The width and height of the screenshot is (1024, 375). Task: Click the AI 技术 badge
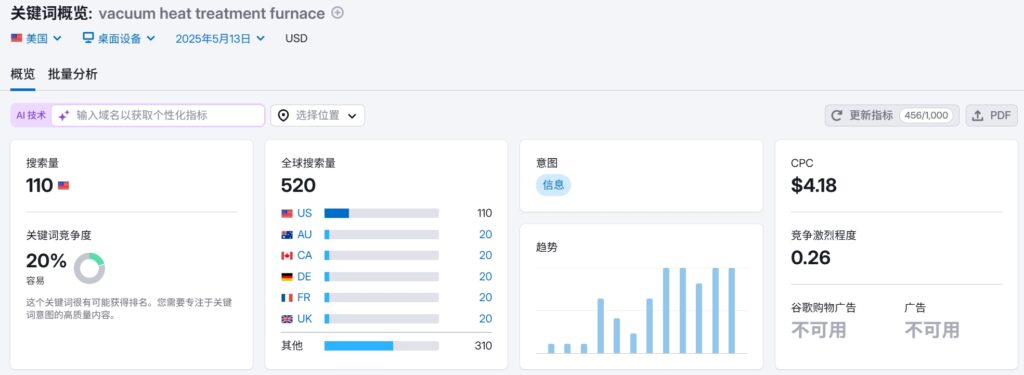[x=31, y=116]
